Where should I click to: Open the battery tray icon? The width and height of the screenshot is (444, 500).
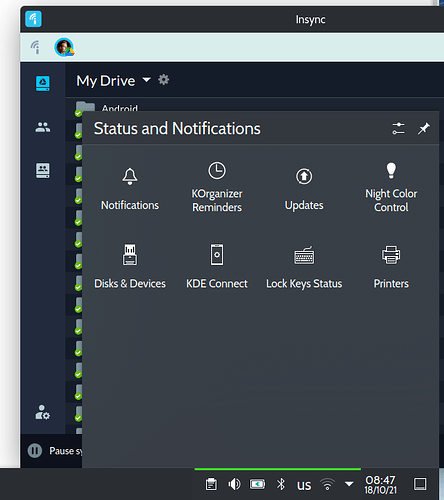point(257,484)
